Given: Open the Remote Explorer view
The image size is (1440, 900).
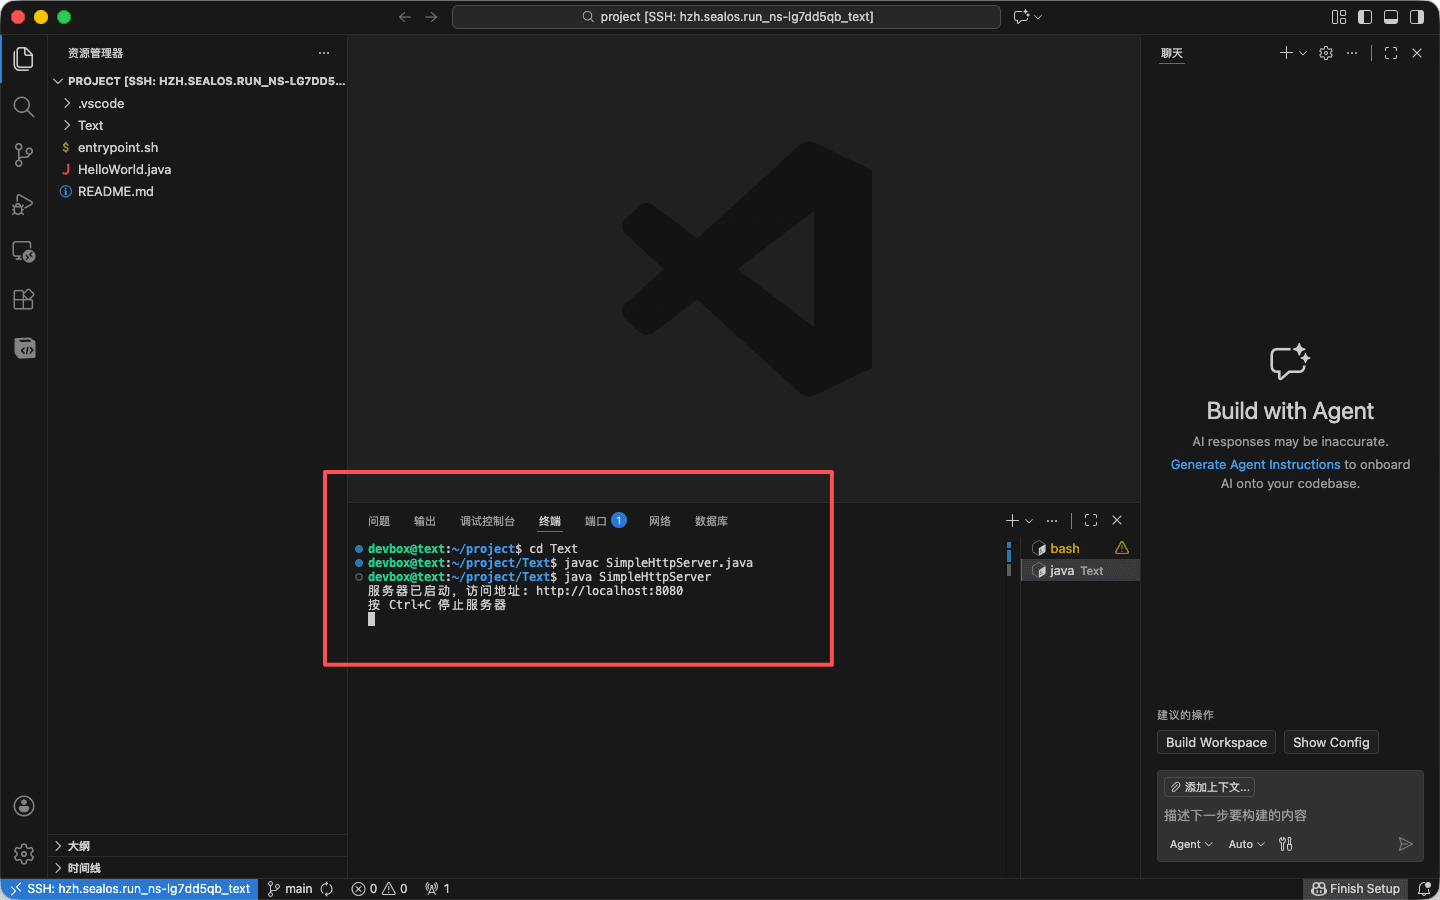Looking at the screenshot, I should [x=24, y=252].
